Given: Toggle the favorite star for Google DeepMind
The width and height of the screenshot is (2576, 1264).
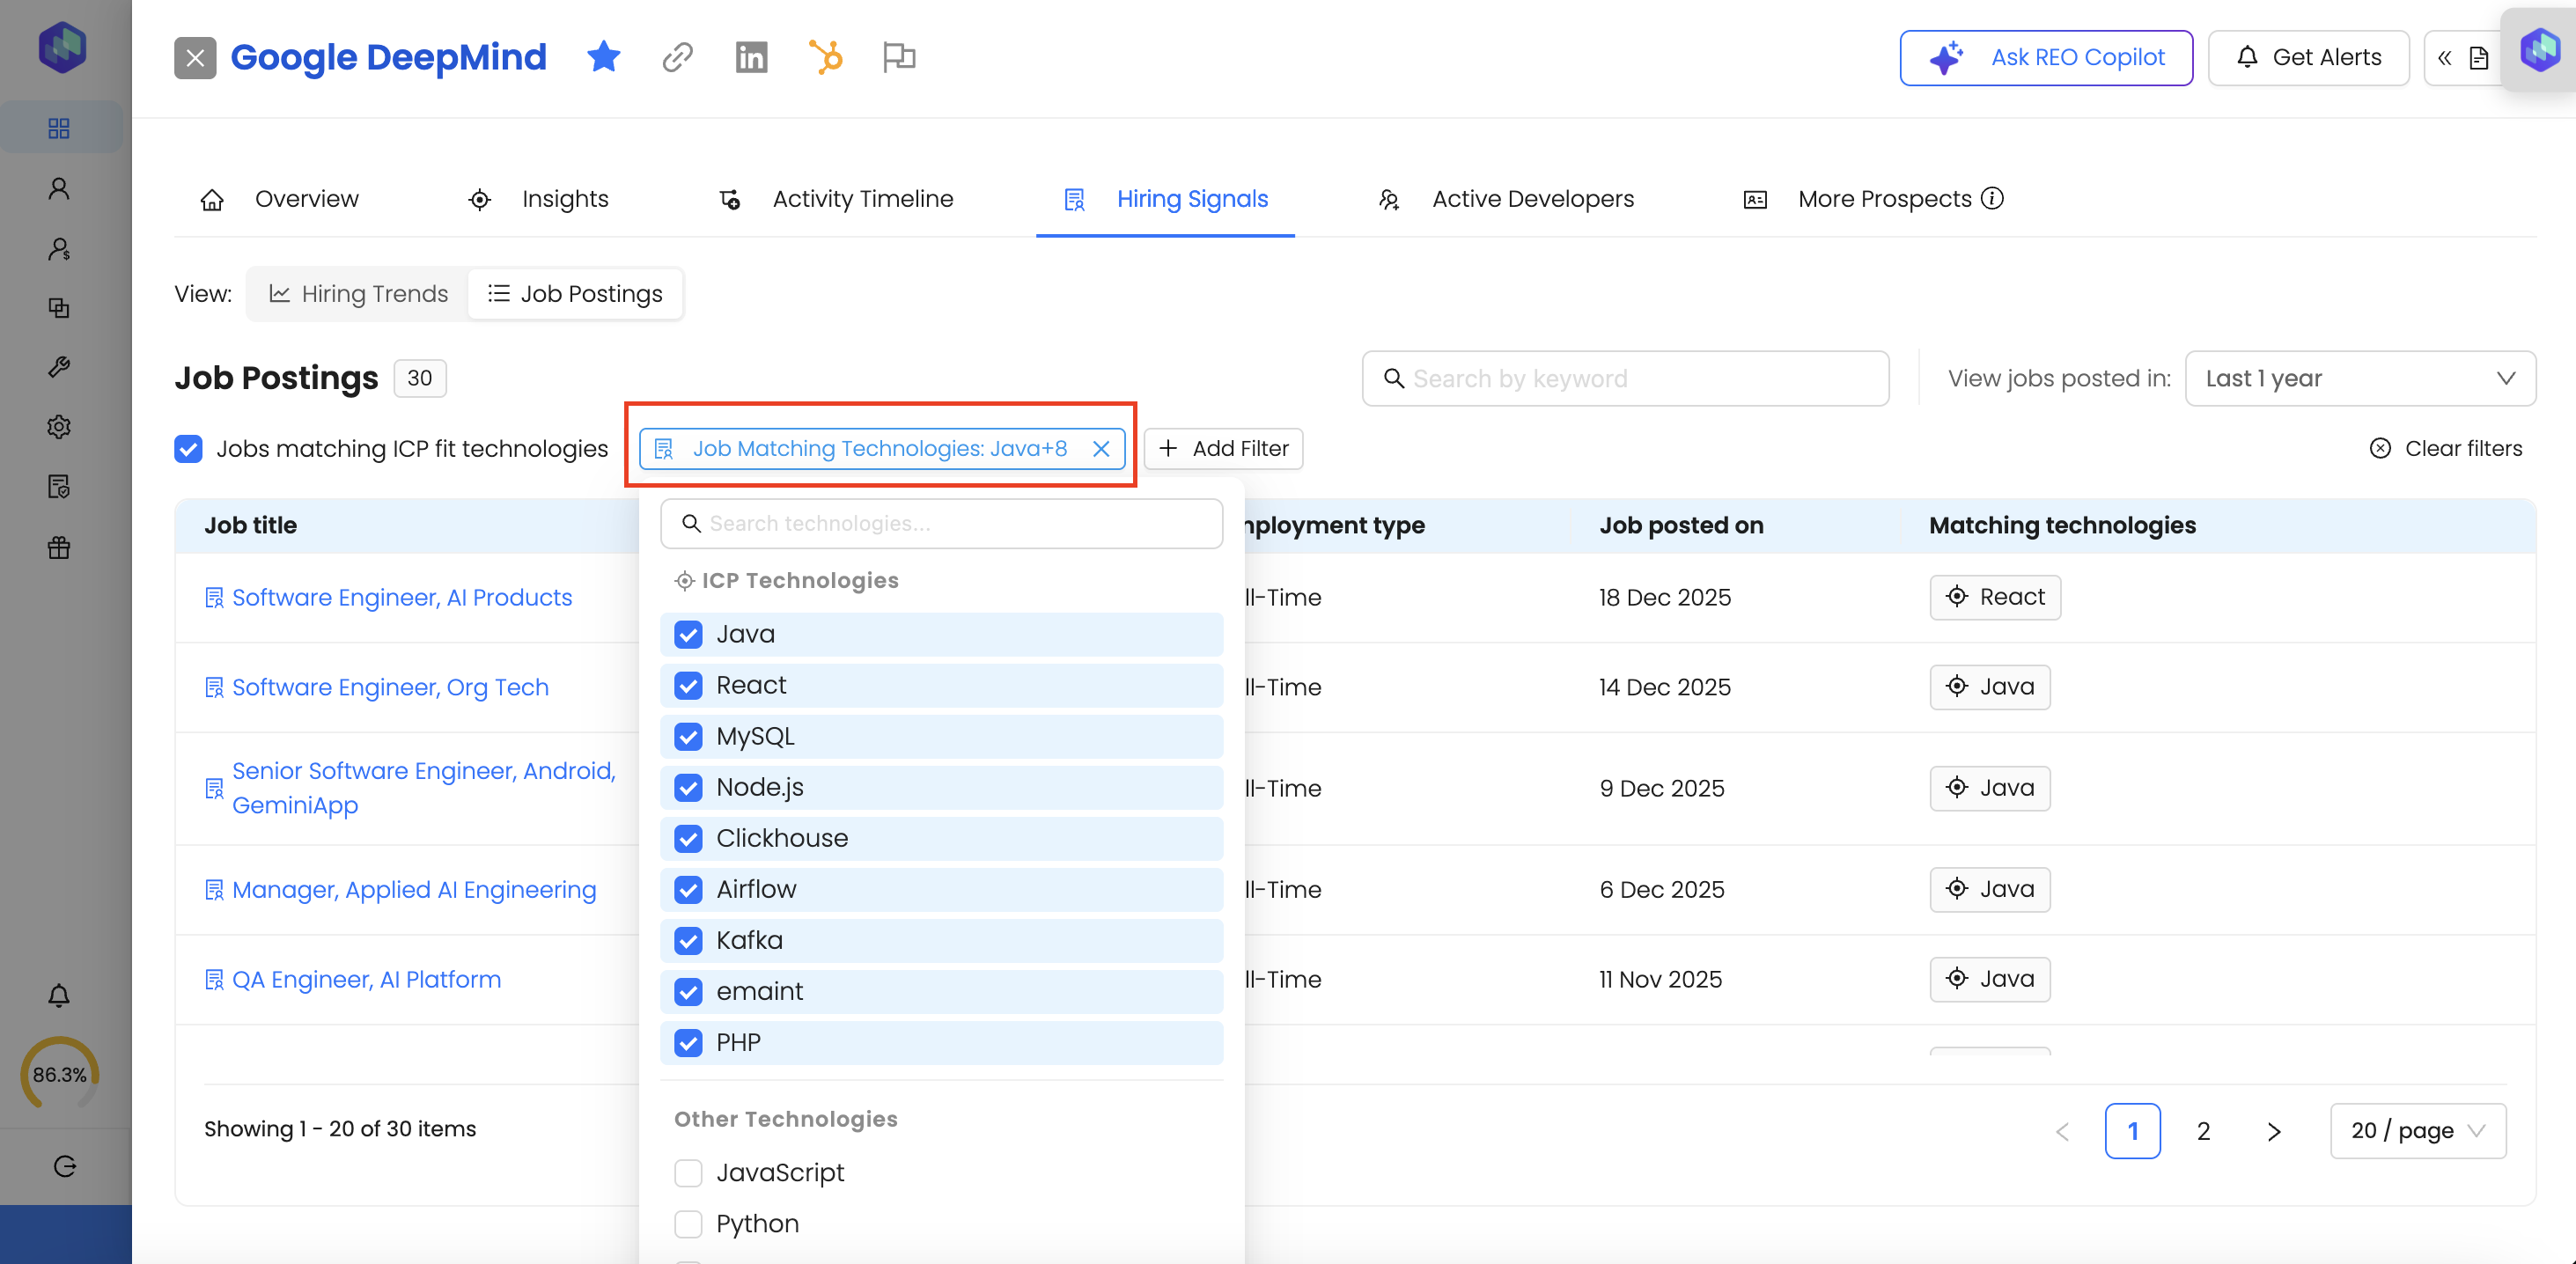Looking at the screenshot, I should (x=603, y=57).
